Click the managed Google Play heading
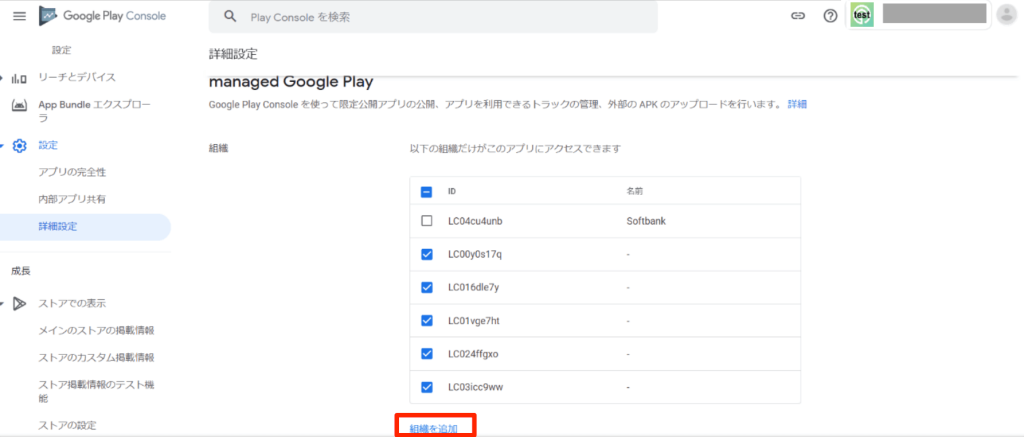Image resolution: width=1024 pixels, height=437 pixels. (291, 83)
